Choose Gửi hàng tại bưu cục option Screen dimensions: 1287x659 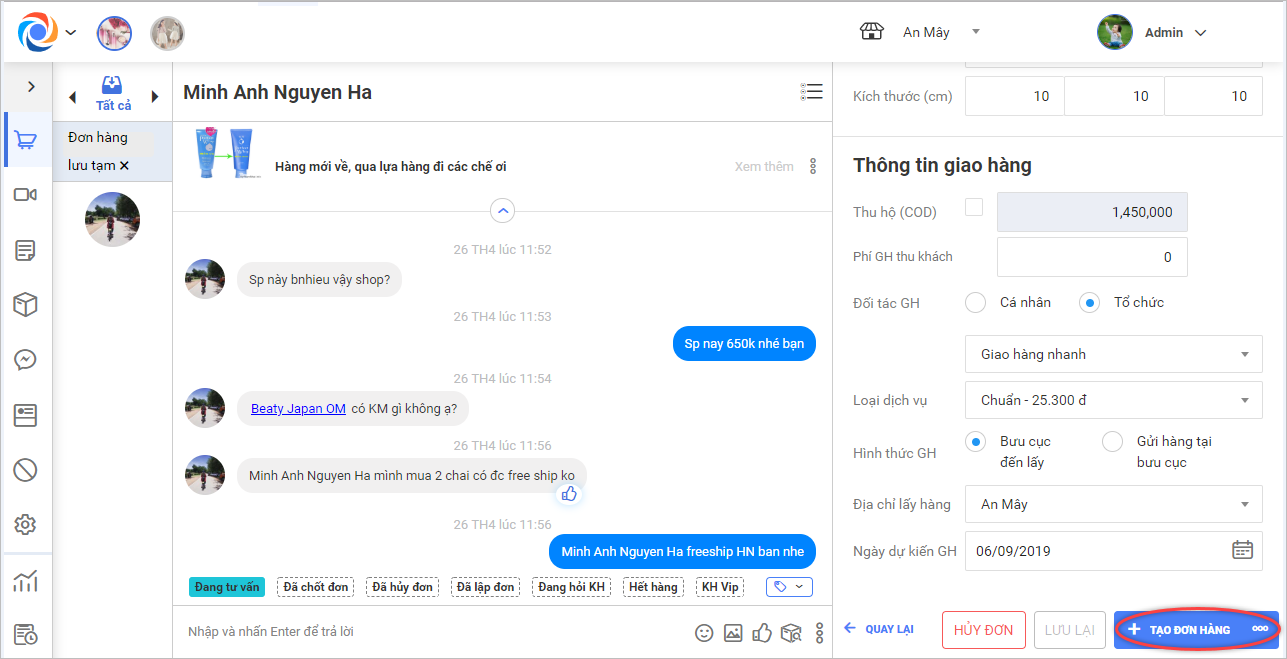point(1112,442)
